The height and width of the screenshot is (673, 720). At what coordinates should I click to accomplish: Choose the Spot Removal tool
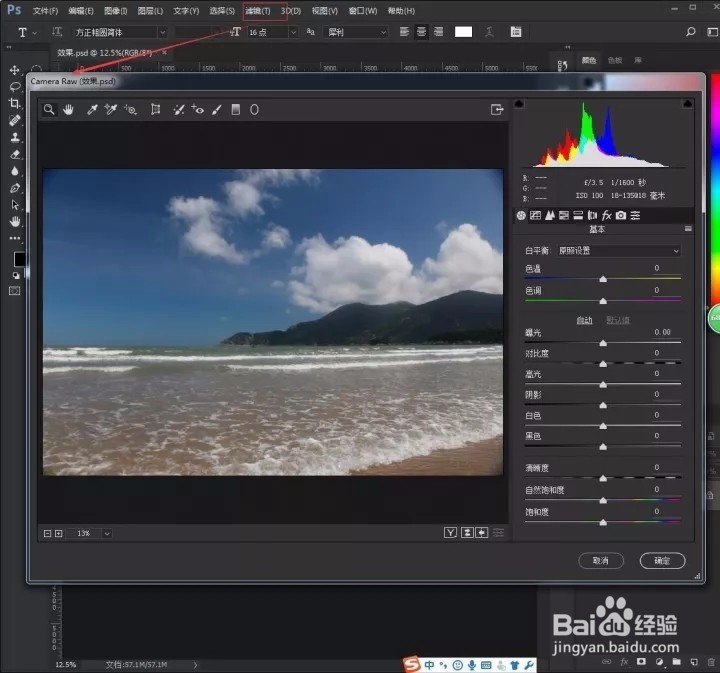click(x=179, y=110)
